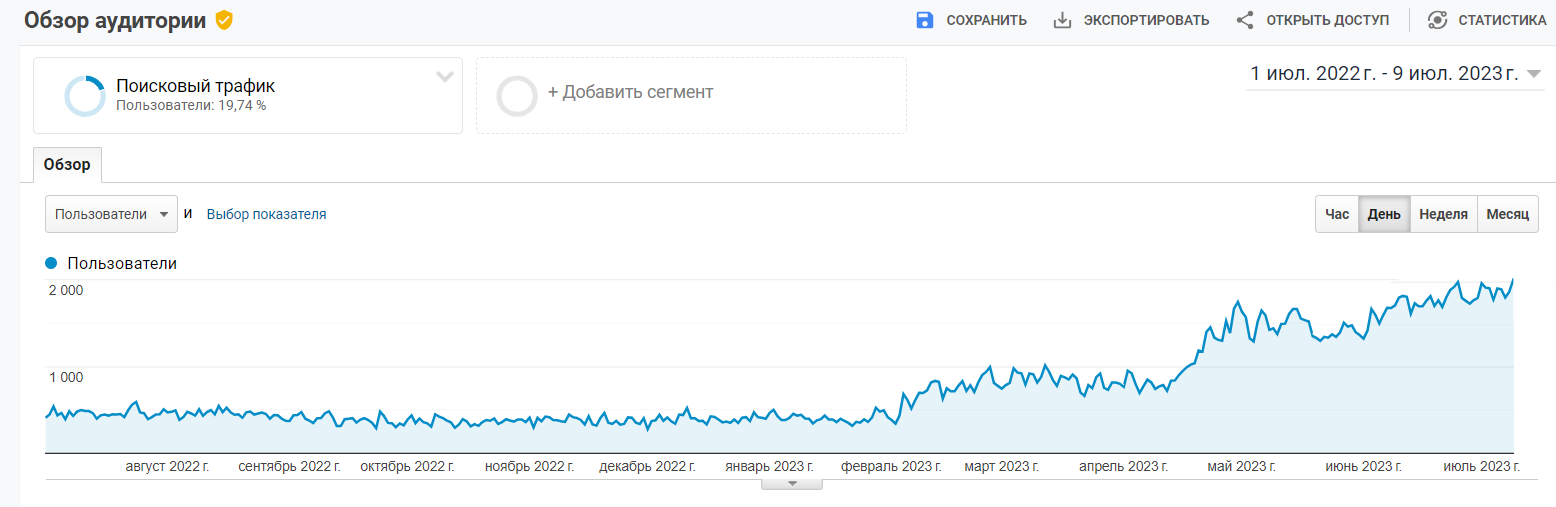Click the Выбор показателя link
The image size is (1556, 507).
coord(266,214)
